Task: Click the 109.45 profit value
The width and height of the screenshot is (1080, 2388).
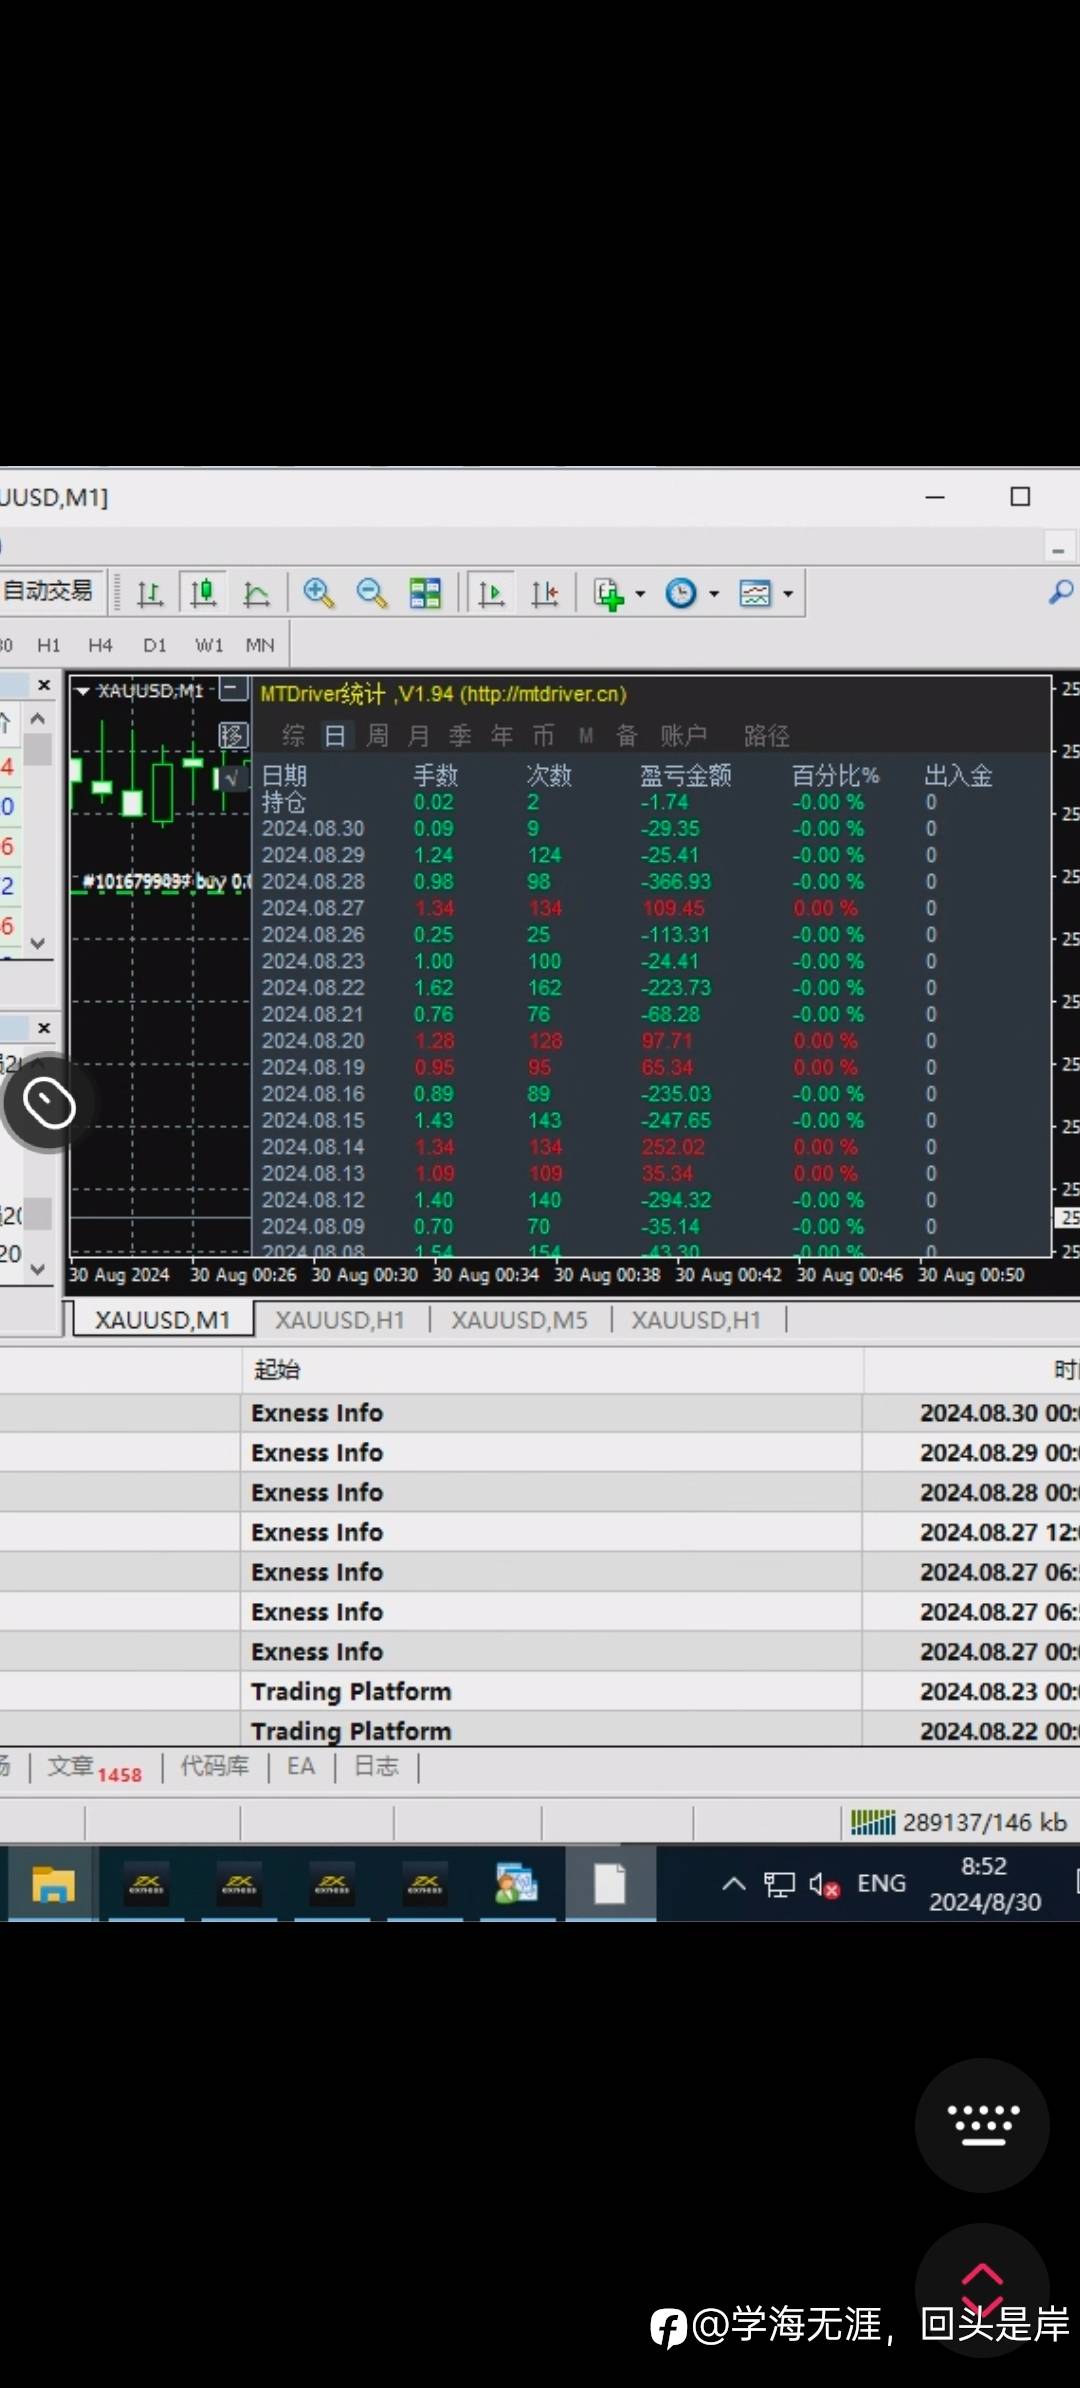Action: click(673, 908)
